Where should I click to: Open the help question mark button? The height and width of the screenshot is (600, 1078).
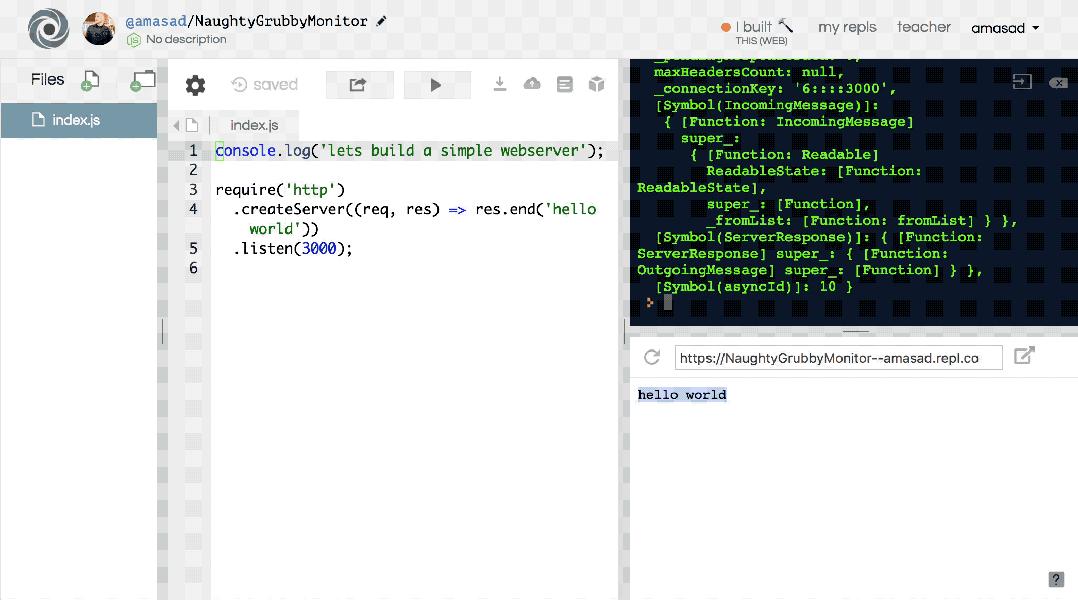point(1055,580)
